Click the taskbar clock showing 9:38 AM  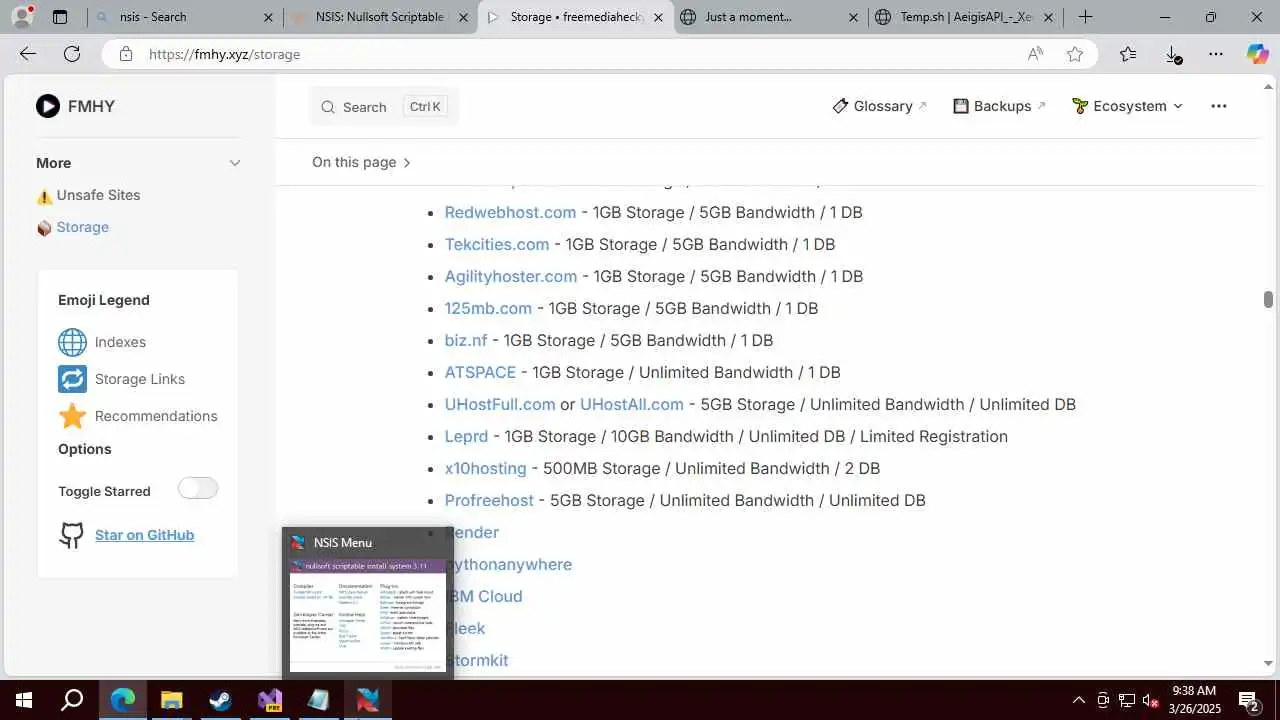pos(1193,699)
